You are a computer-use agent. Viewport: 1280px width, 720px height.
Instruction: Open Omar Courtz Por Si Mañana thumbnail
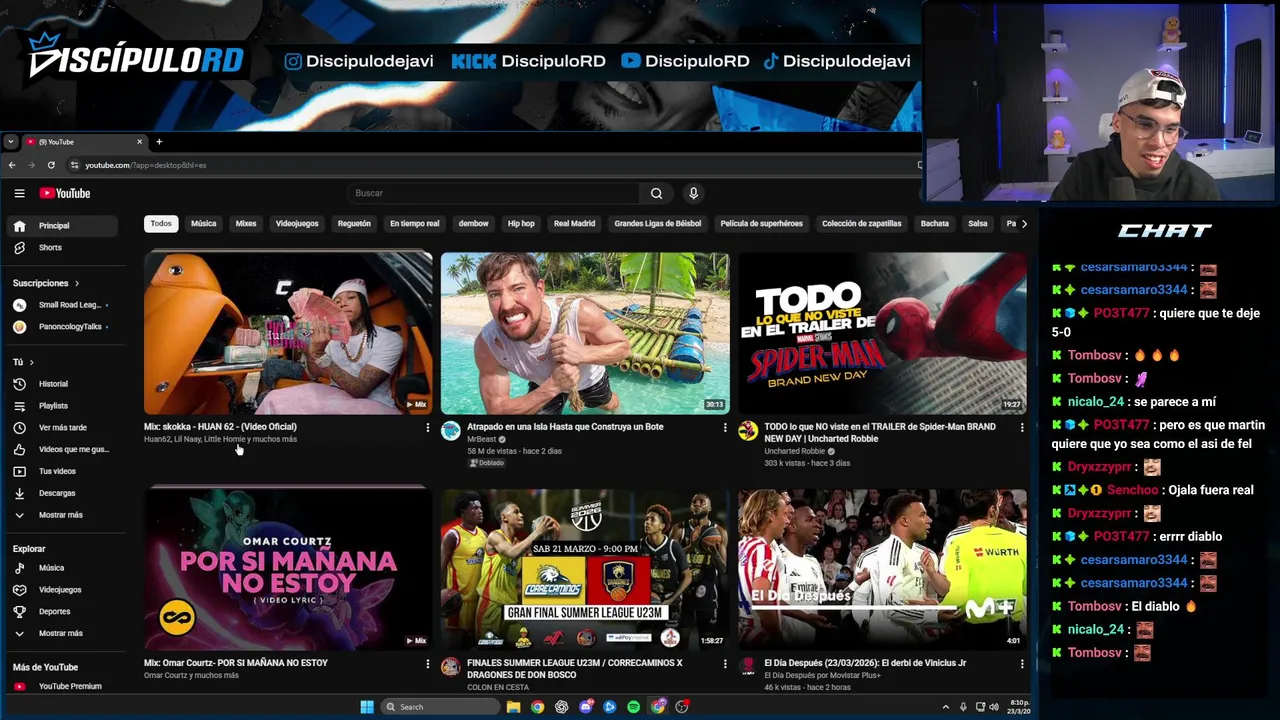pos(288,570)
